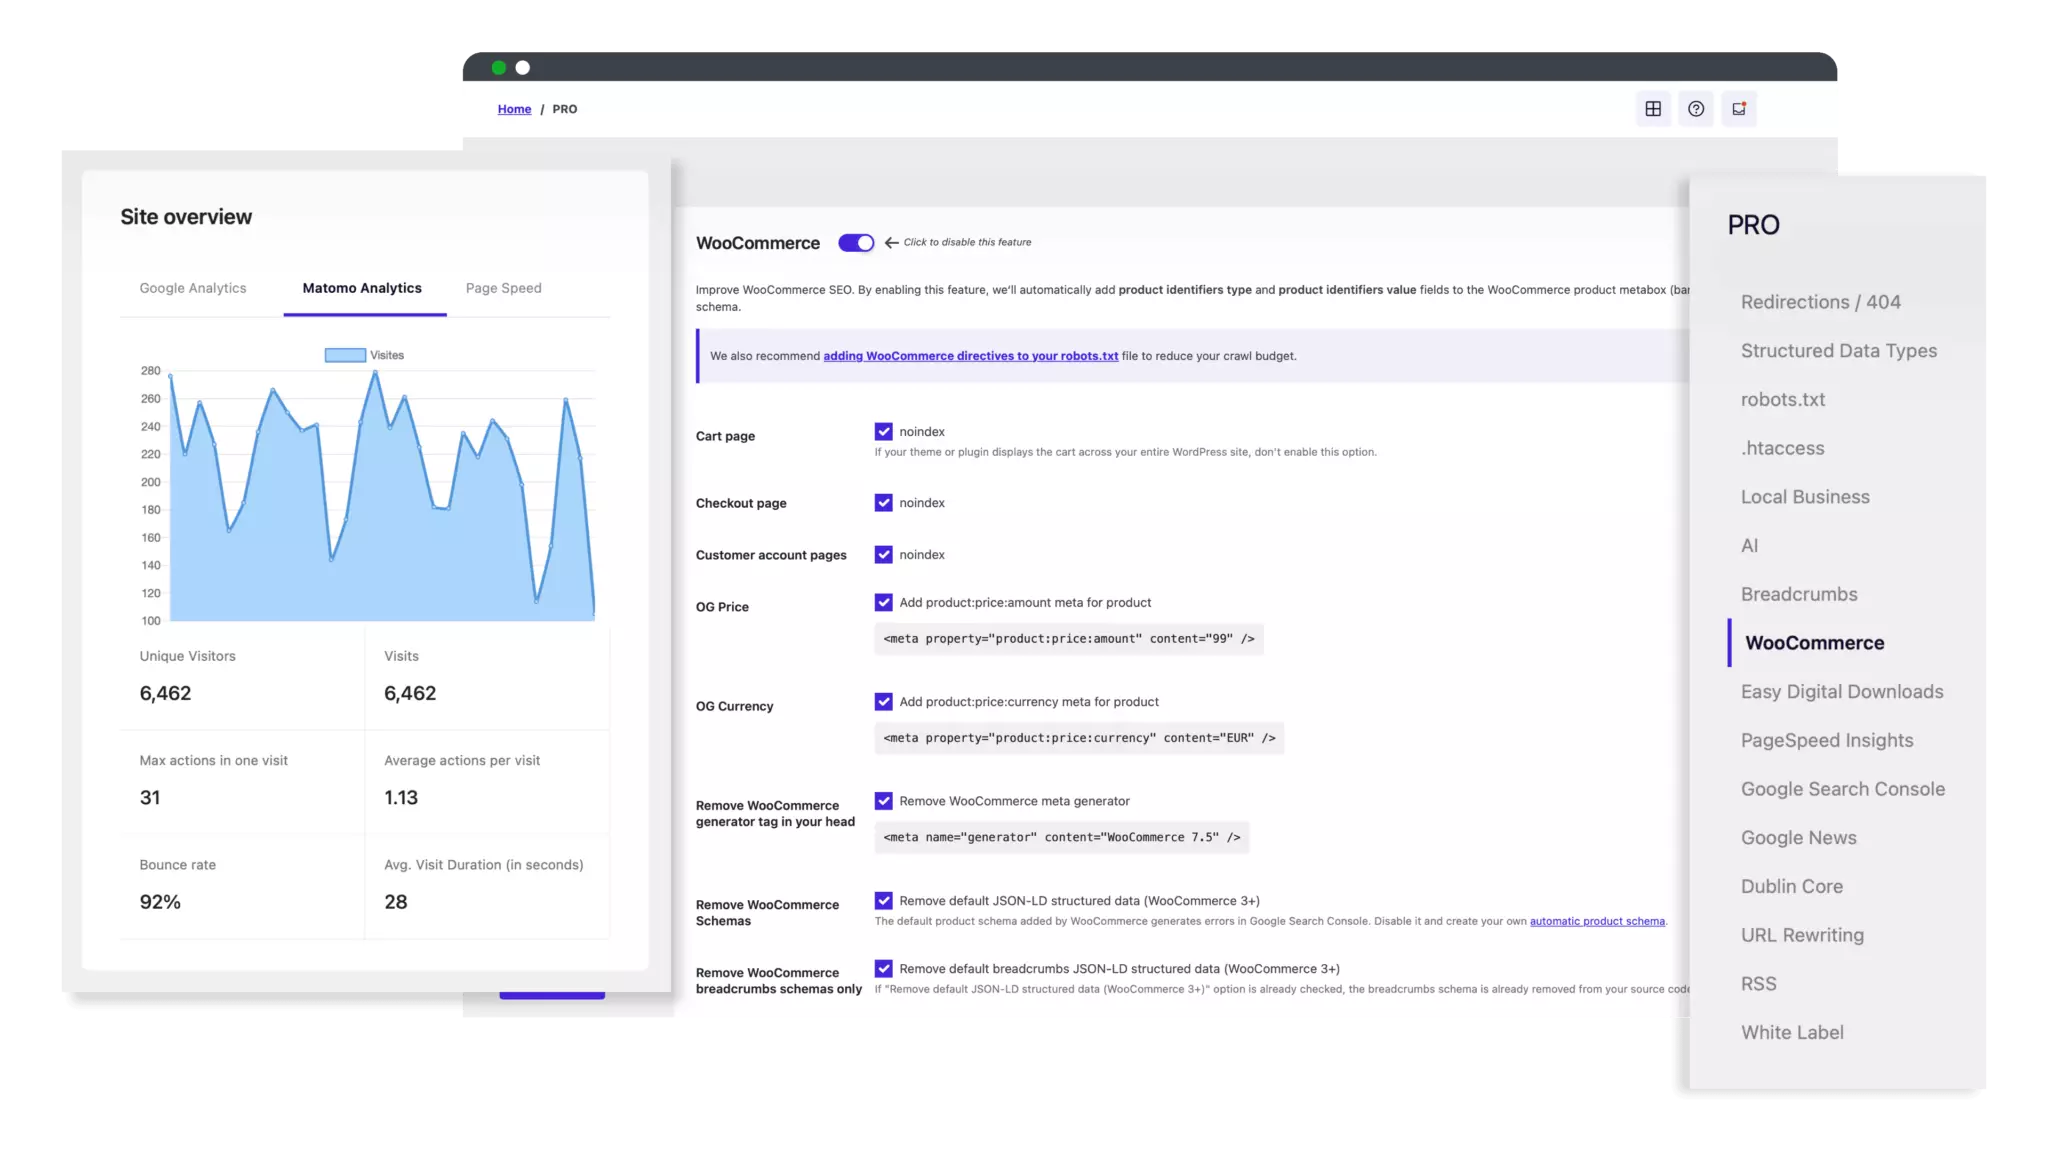Viewport: 2048px width, 1152px height.
Task: Click the Bounce rate 92% value
Action: click(160, 902)
